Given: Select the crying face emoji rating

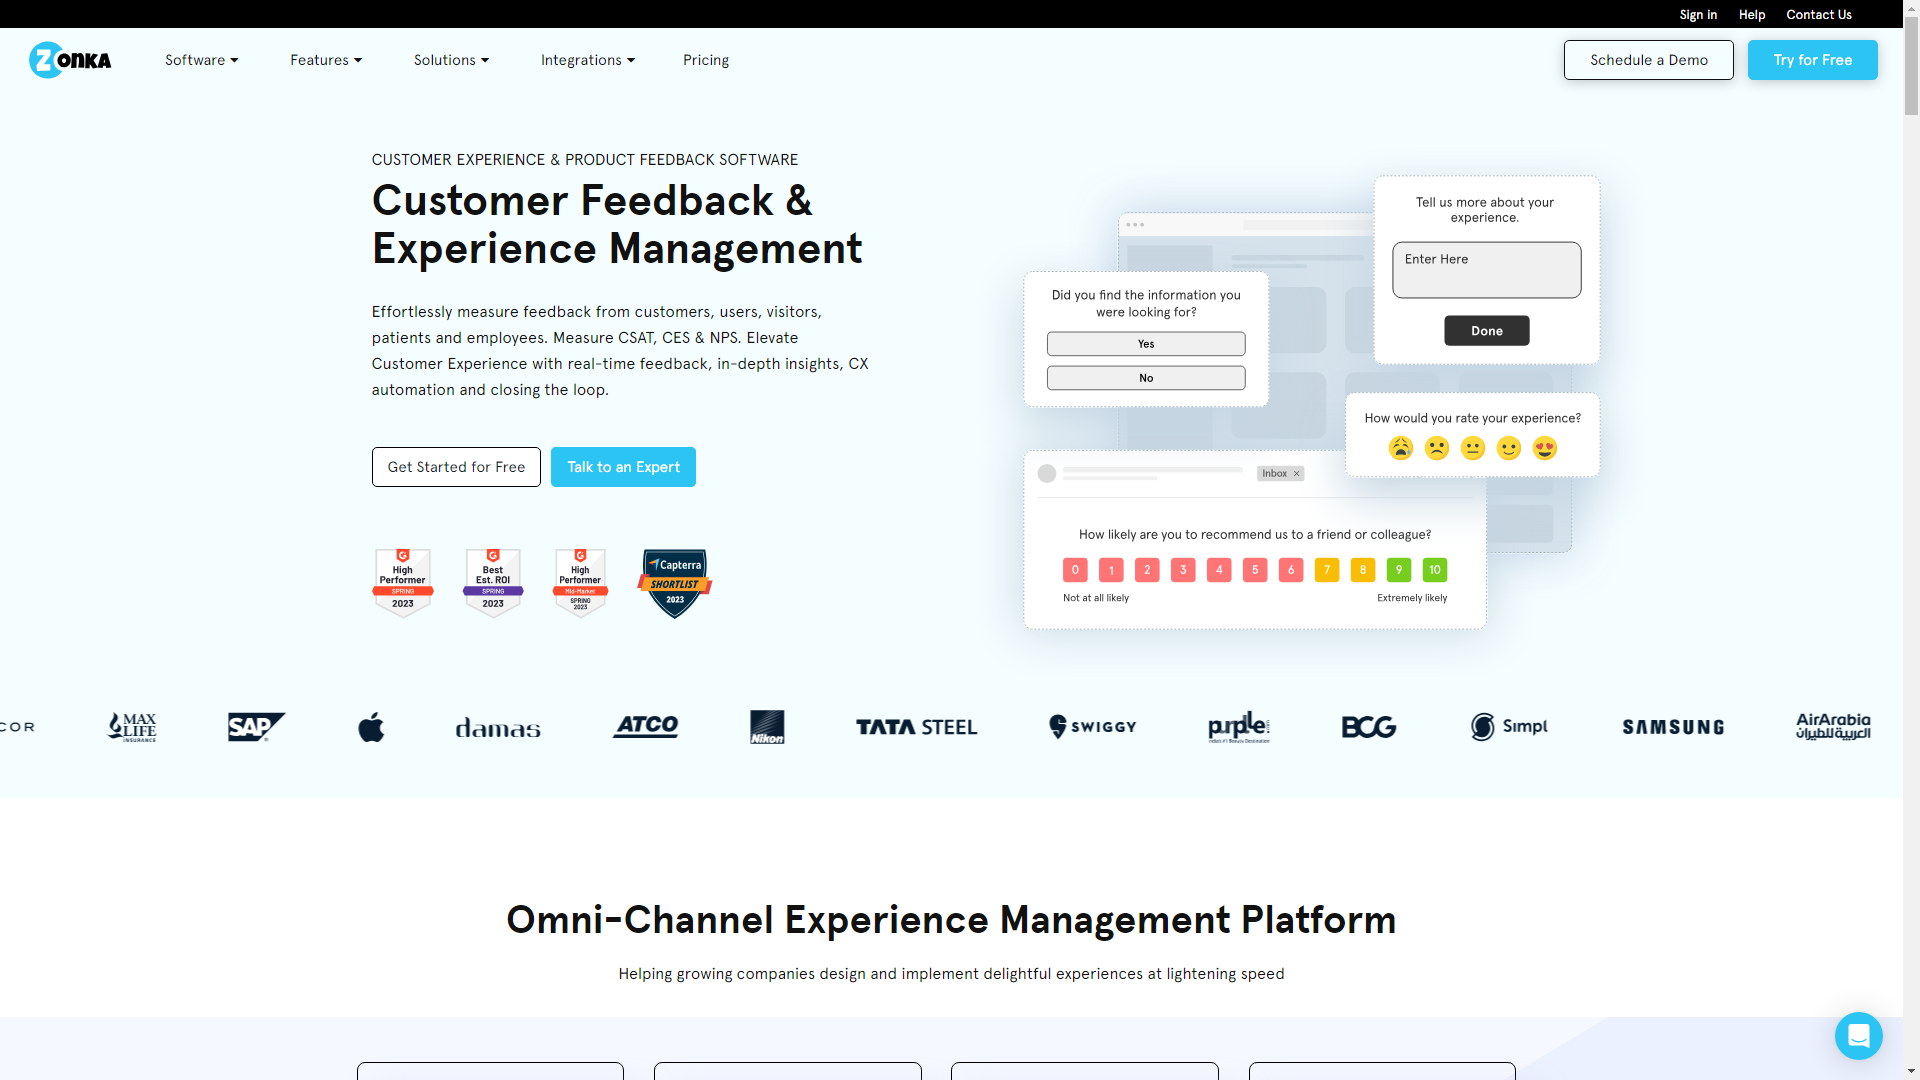Looking at the screenshot, I should (x=1401, y=448).
